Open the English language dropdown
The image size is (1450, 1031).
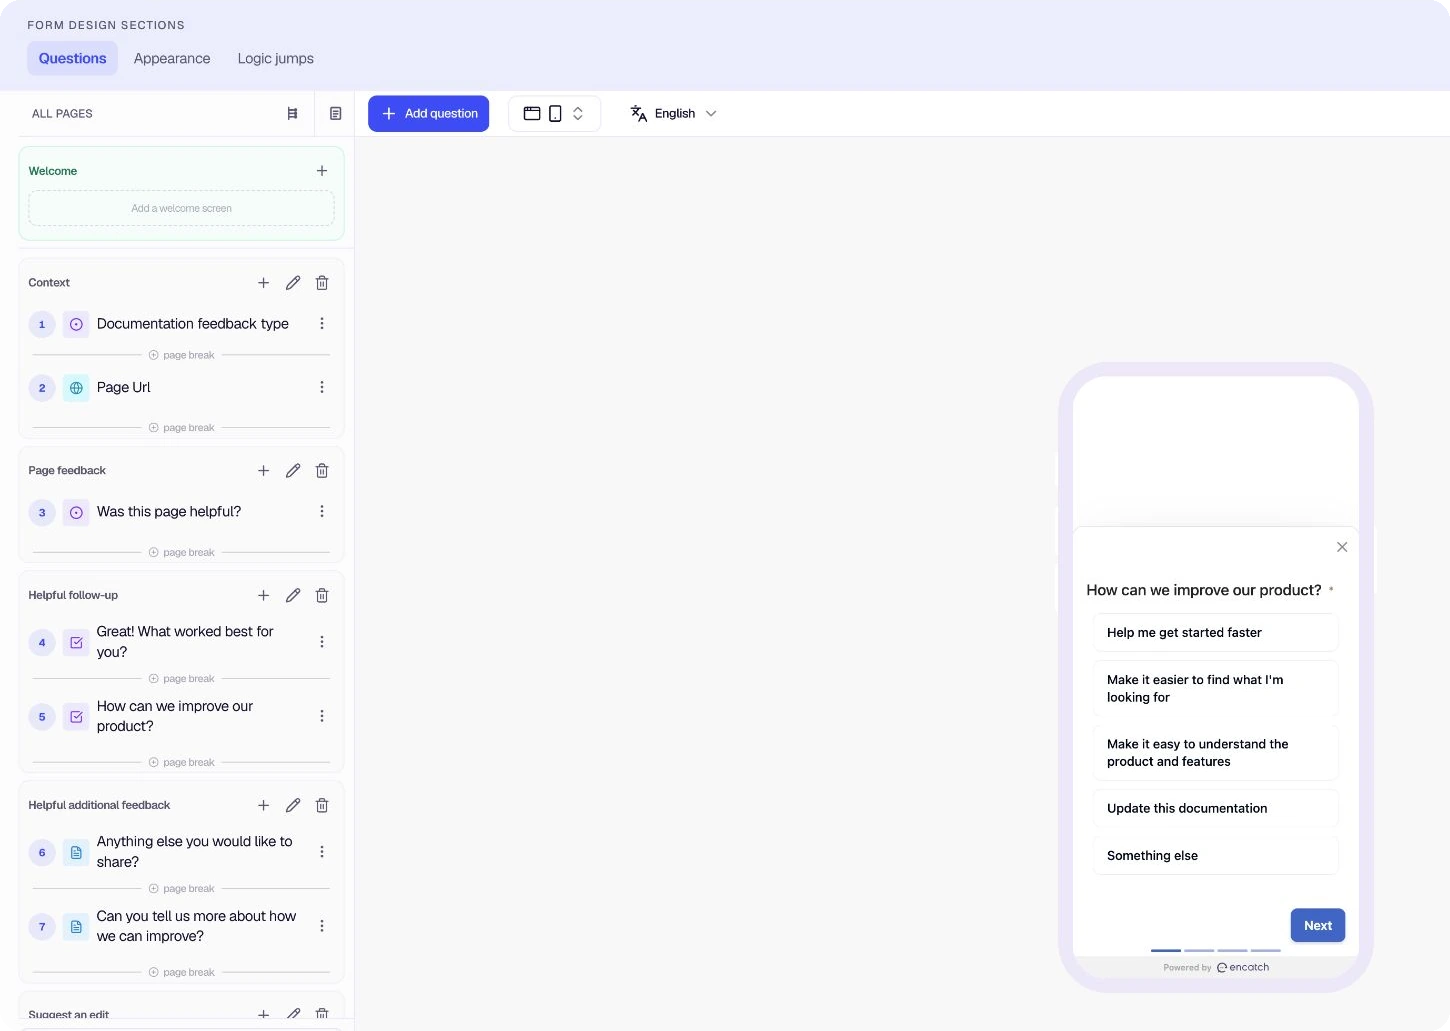click(x=674, y=114)
